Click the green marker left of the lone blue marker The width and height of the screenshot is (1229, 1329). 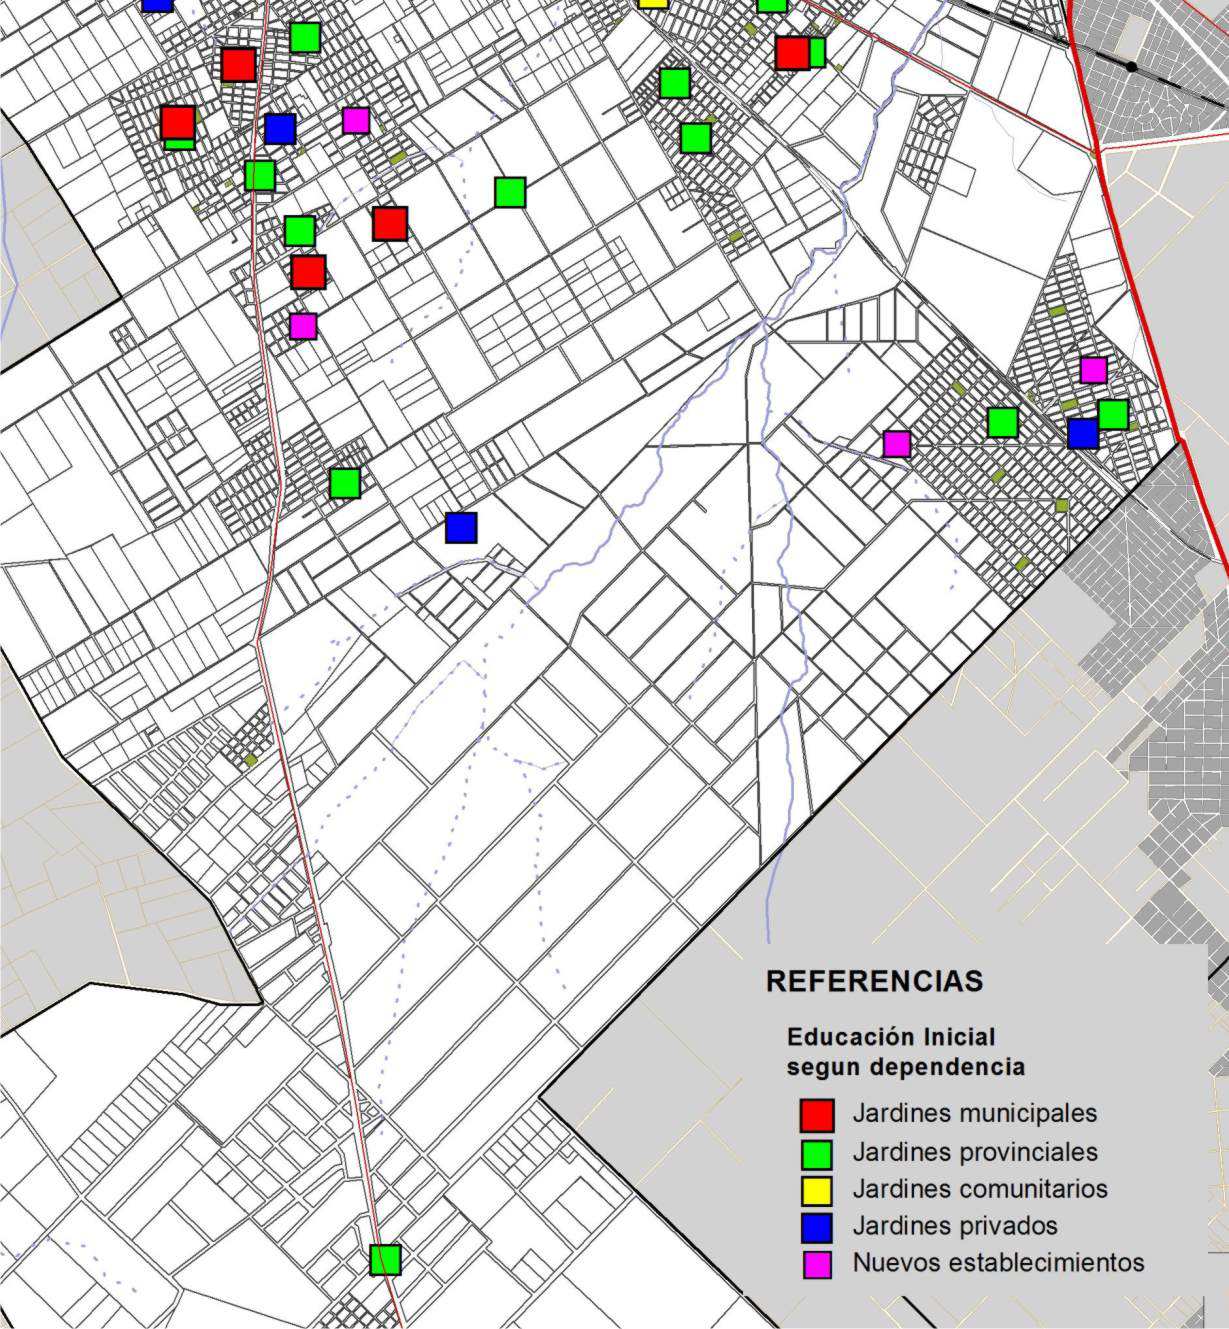[x=345, y=483]
